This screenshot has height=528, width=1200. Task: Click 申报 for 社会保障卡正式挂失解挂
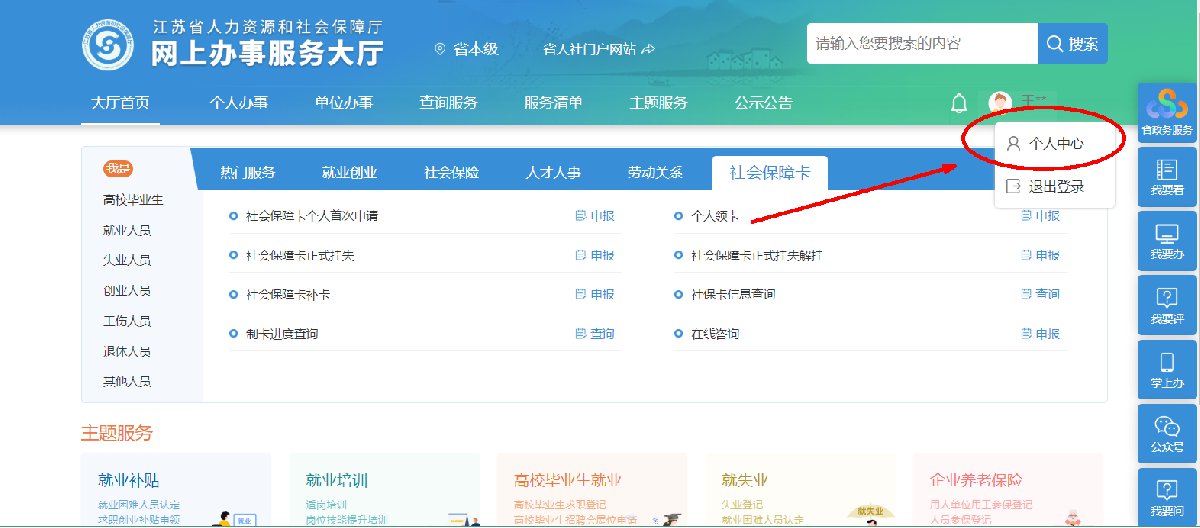coord(1040,255)
